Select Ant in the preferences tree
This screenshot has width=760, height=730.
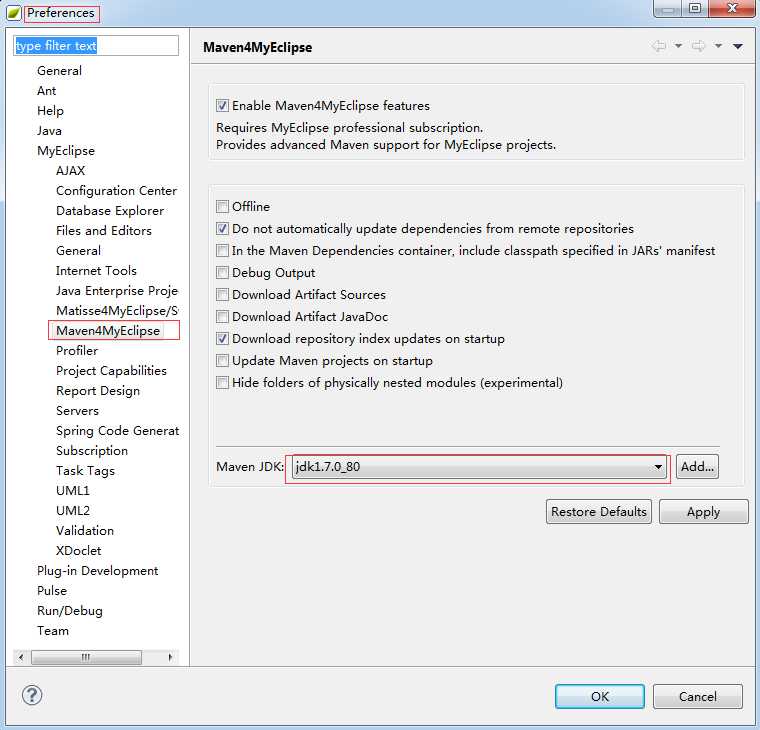coord(47,91)
